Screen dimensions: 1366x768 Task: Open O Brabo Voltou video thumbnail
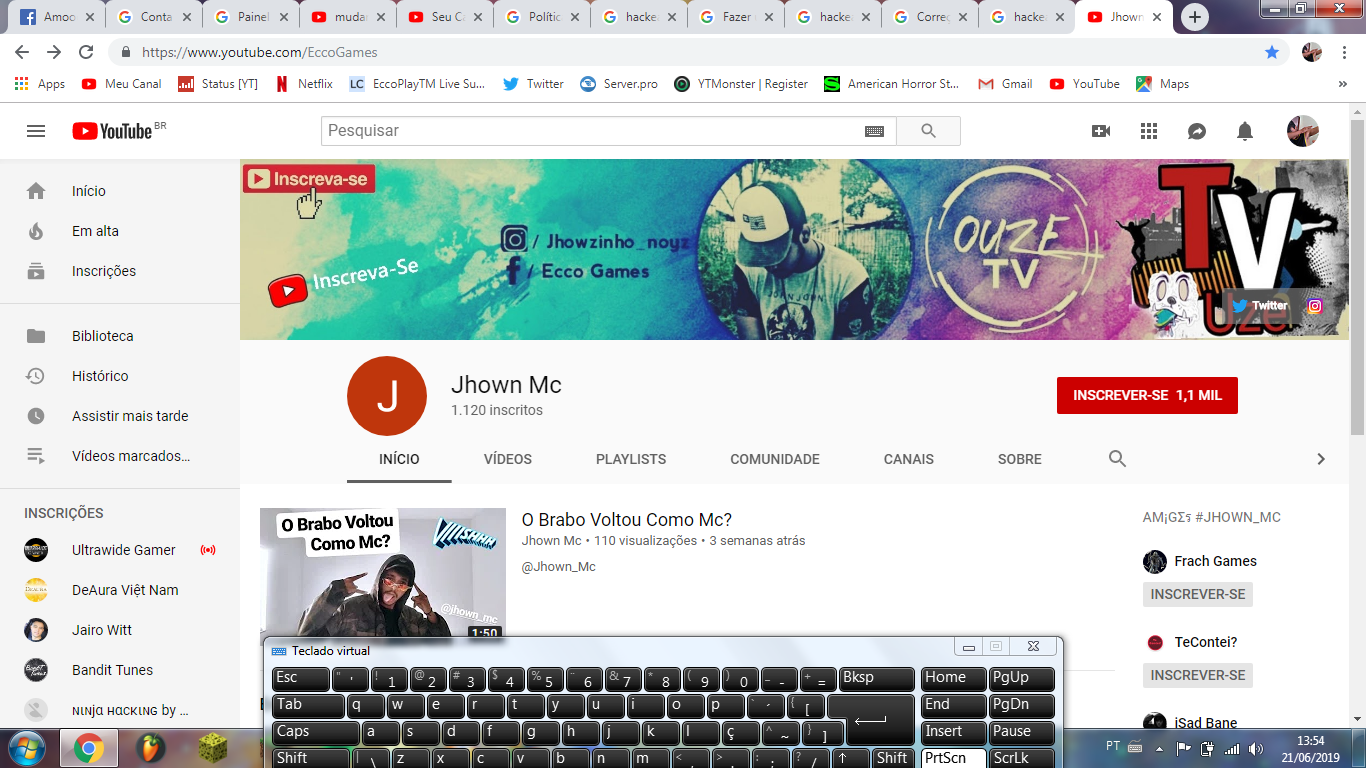(383, 574)
